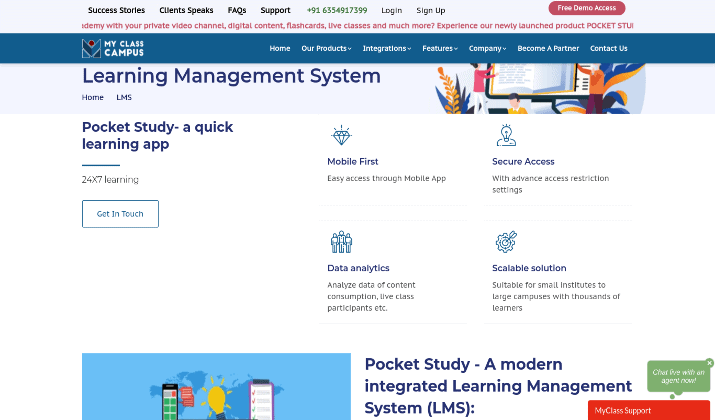Click the Scalable solution heading

click(529, 268)
